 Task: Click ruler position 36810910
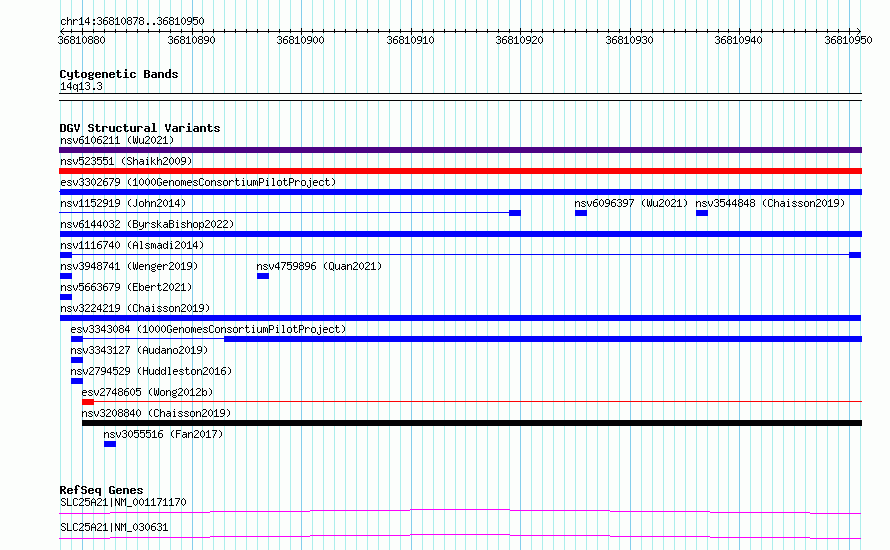410,40
